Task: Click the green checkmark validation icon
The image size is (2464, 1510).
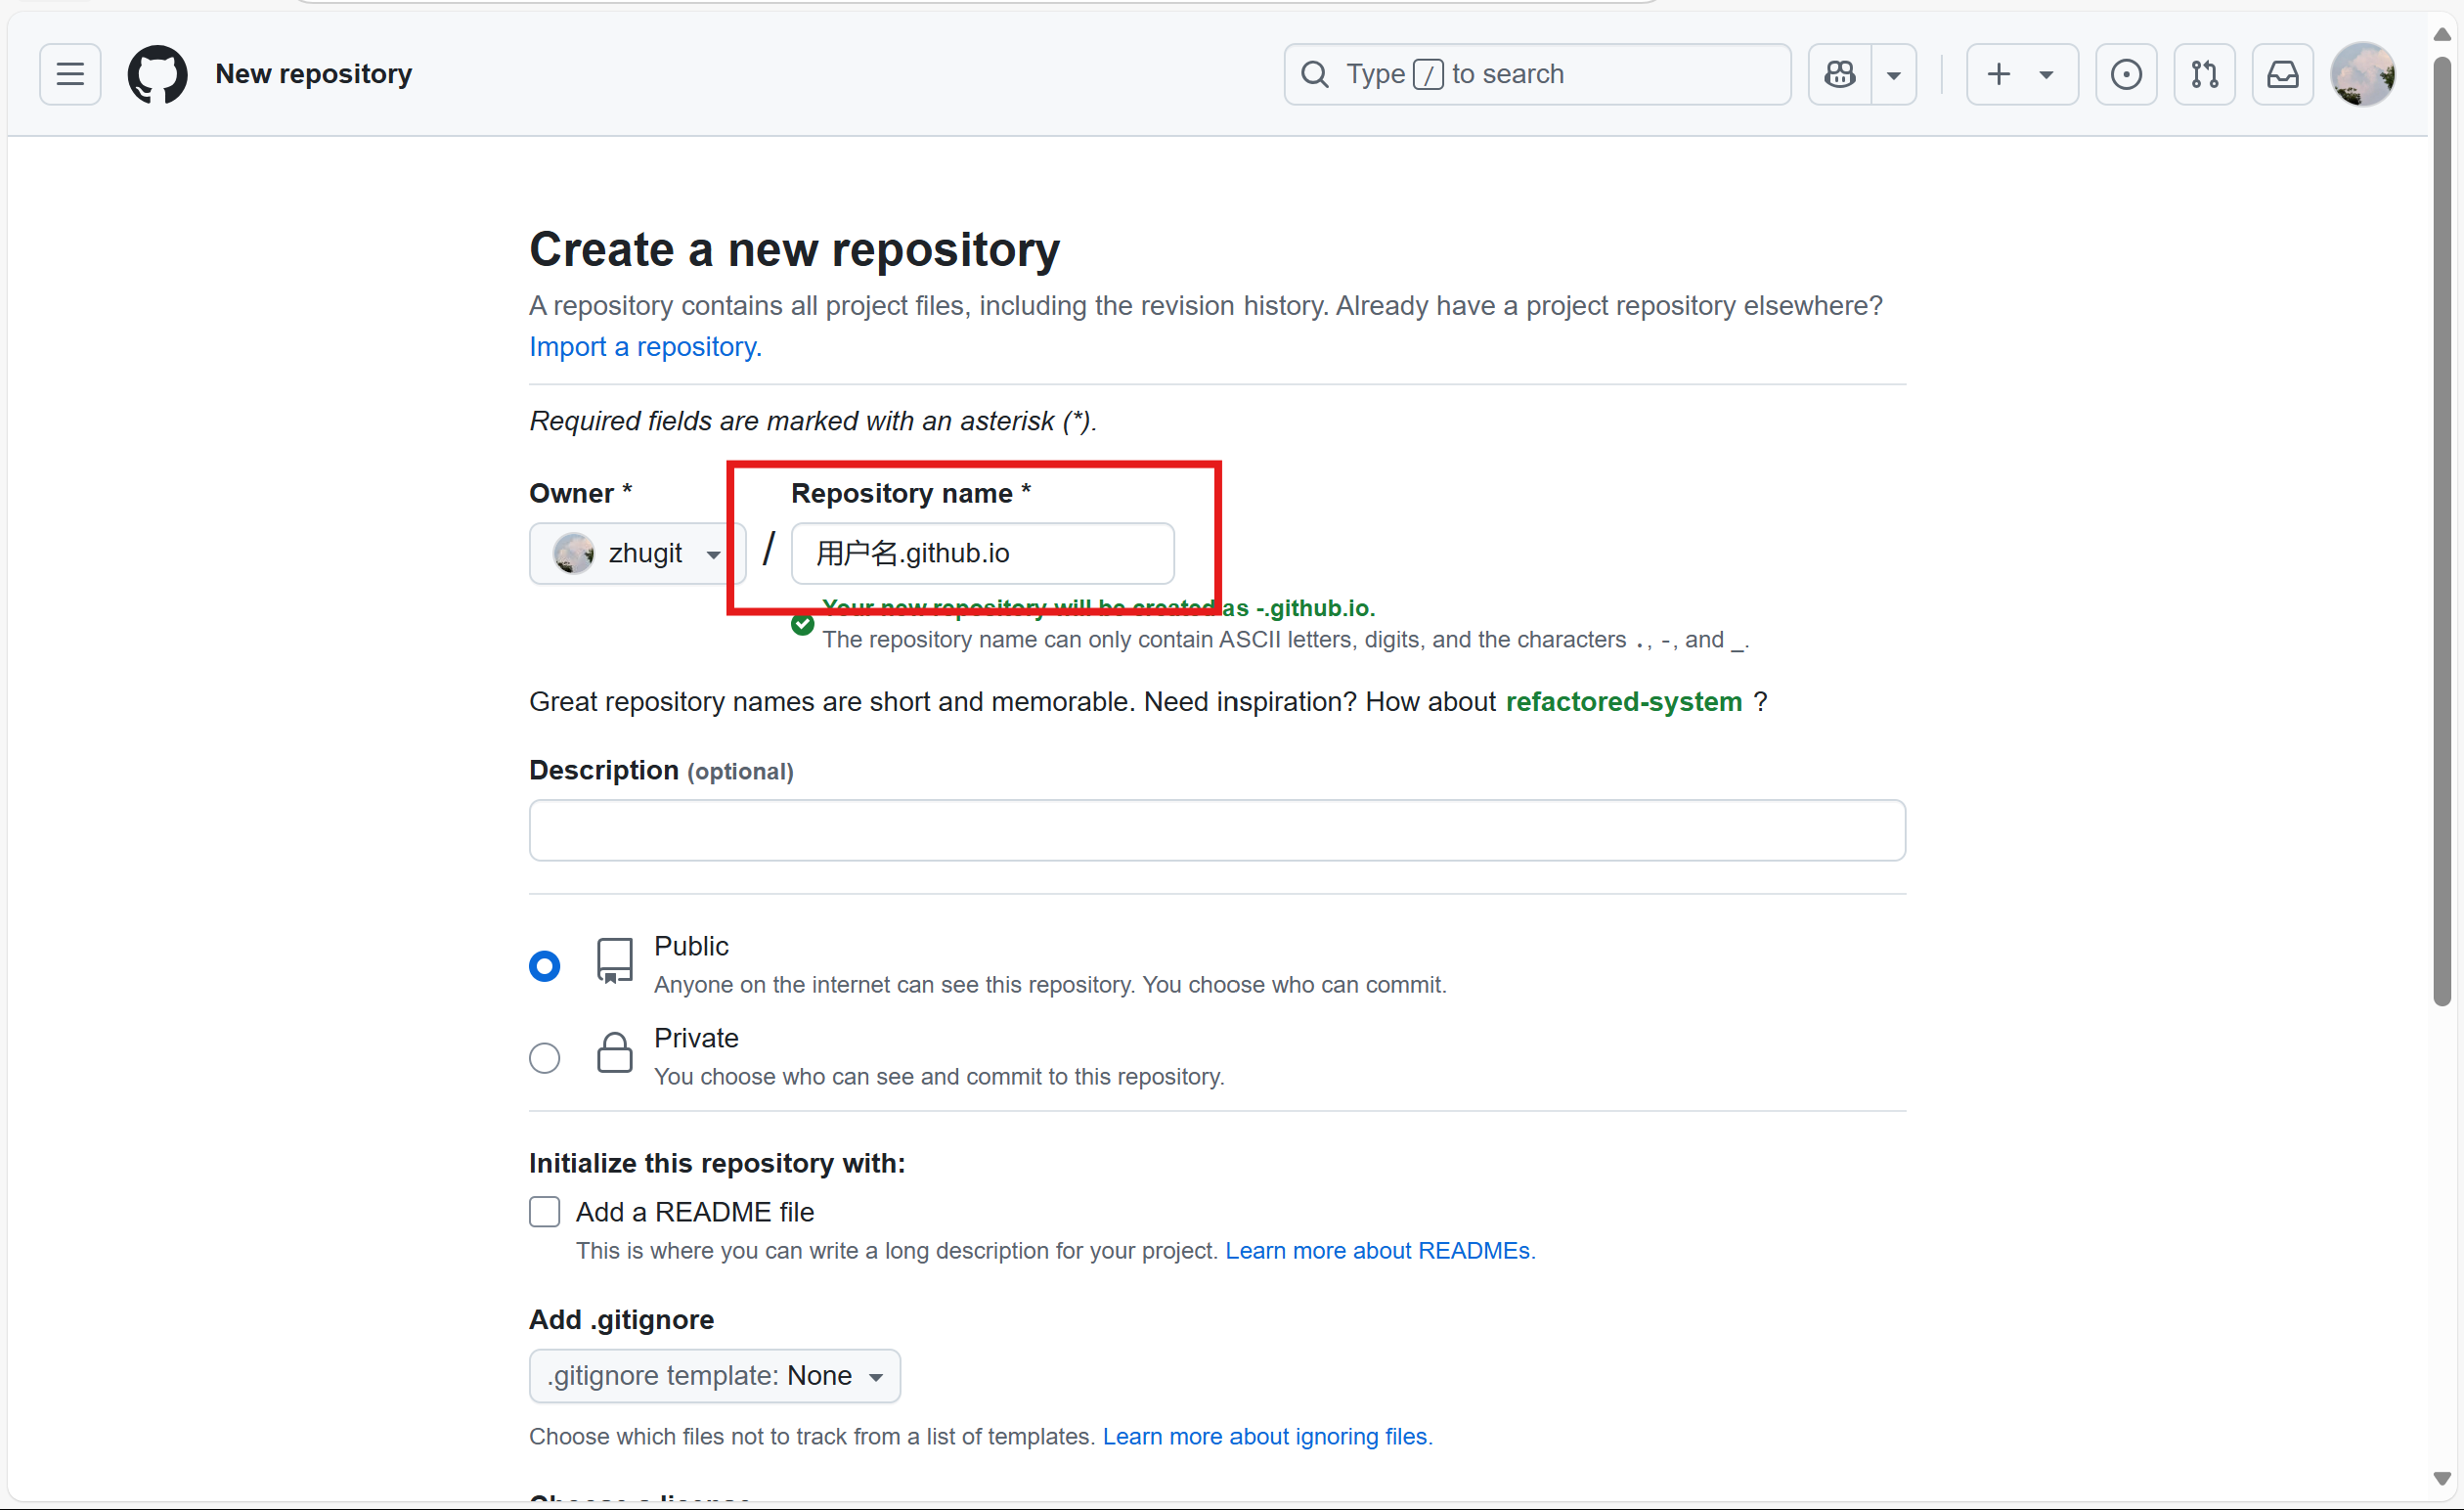Action: (x=802, y=624)
